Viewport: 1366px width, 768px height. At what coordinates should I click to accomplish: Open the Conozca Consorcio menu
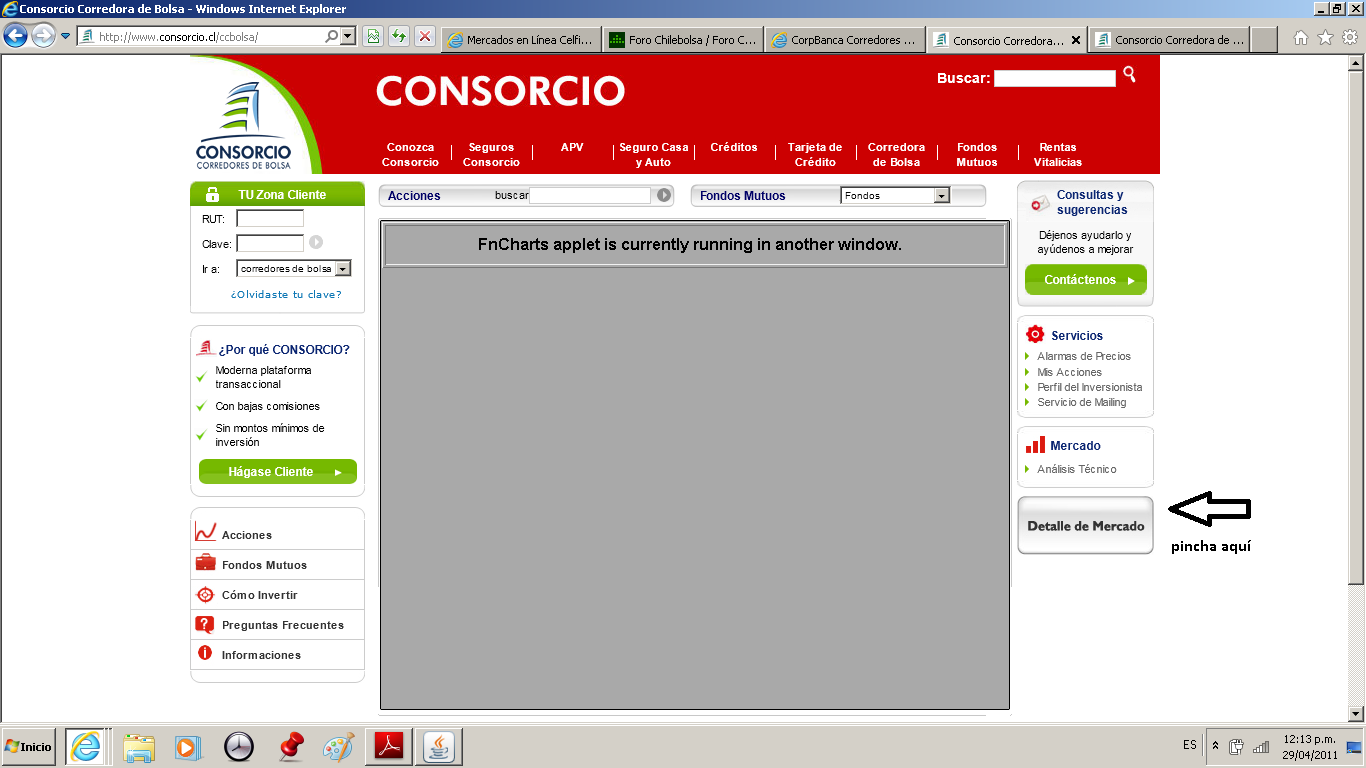coord(410,155)
